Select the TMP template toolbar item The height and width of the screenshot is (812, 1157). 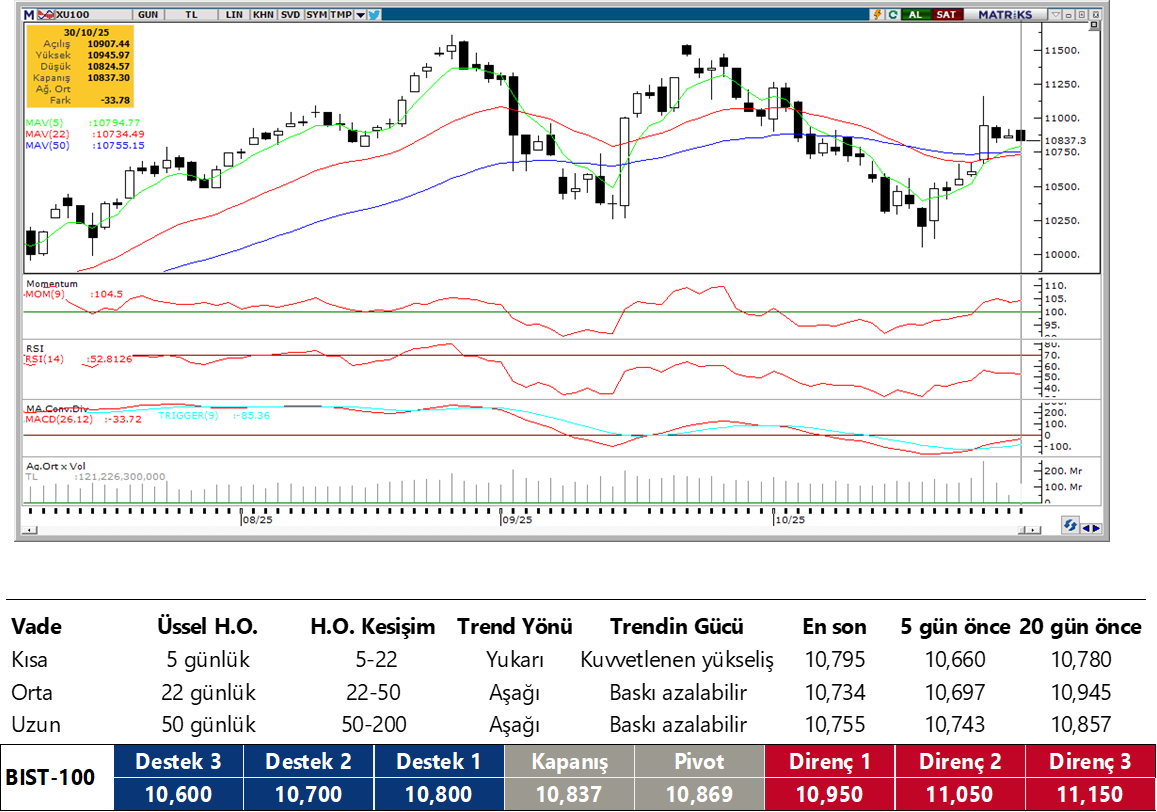pos(340,15)
